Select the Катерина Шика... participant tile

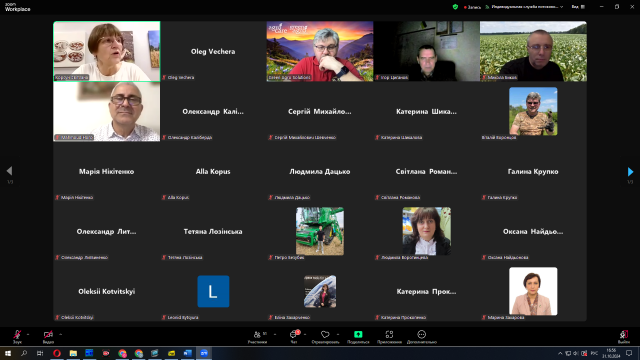(426, 111)
